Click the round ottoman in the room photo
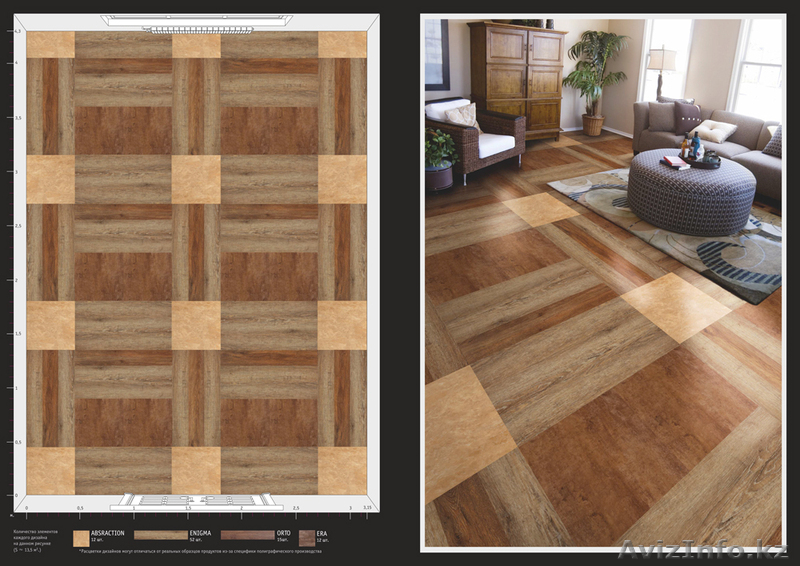The image size is (800, 566). point(691,190)
